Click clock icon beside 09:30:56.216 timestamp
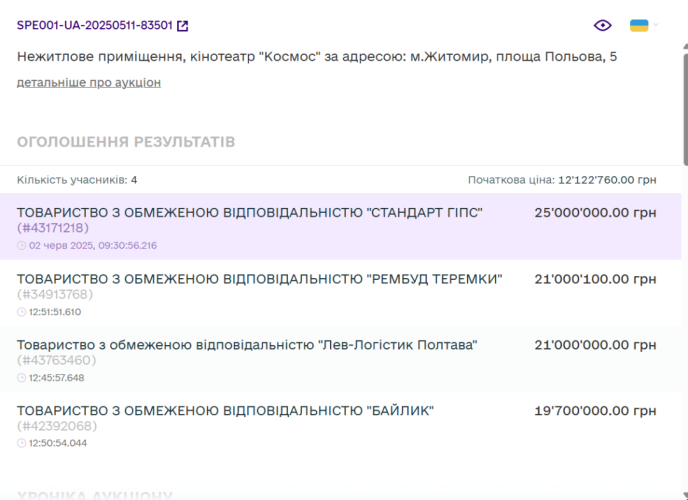The width and height of the screenshot is (688, 500). click(22, 246)
